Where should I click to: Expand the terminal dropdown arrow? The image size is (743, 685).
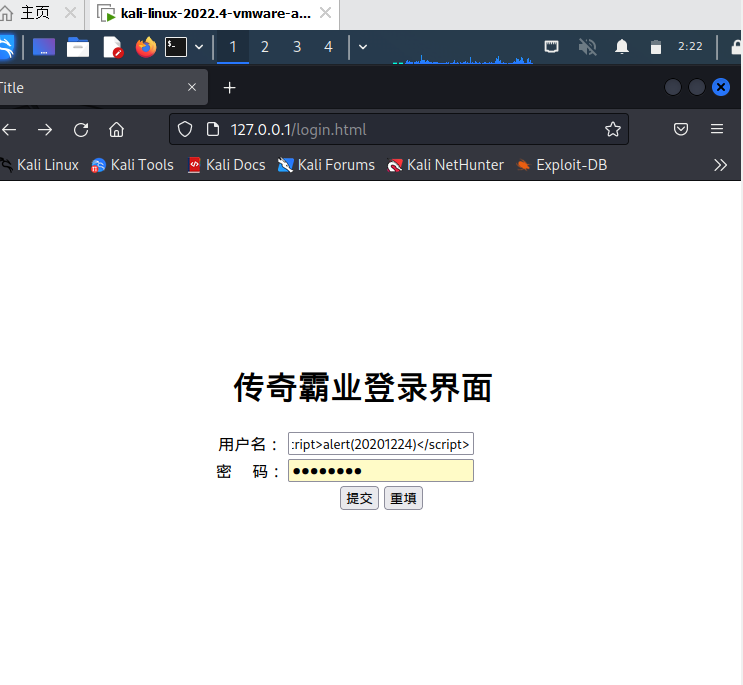[199, 47]
